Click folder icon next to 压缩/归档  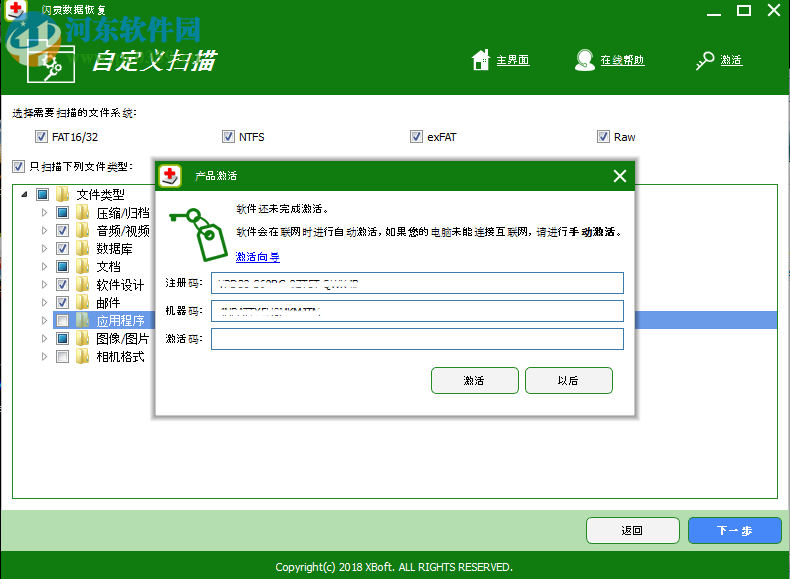[x=83, y=212]
